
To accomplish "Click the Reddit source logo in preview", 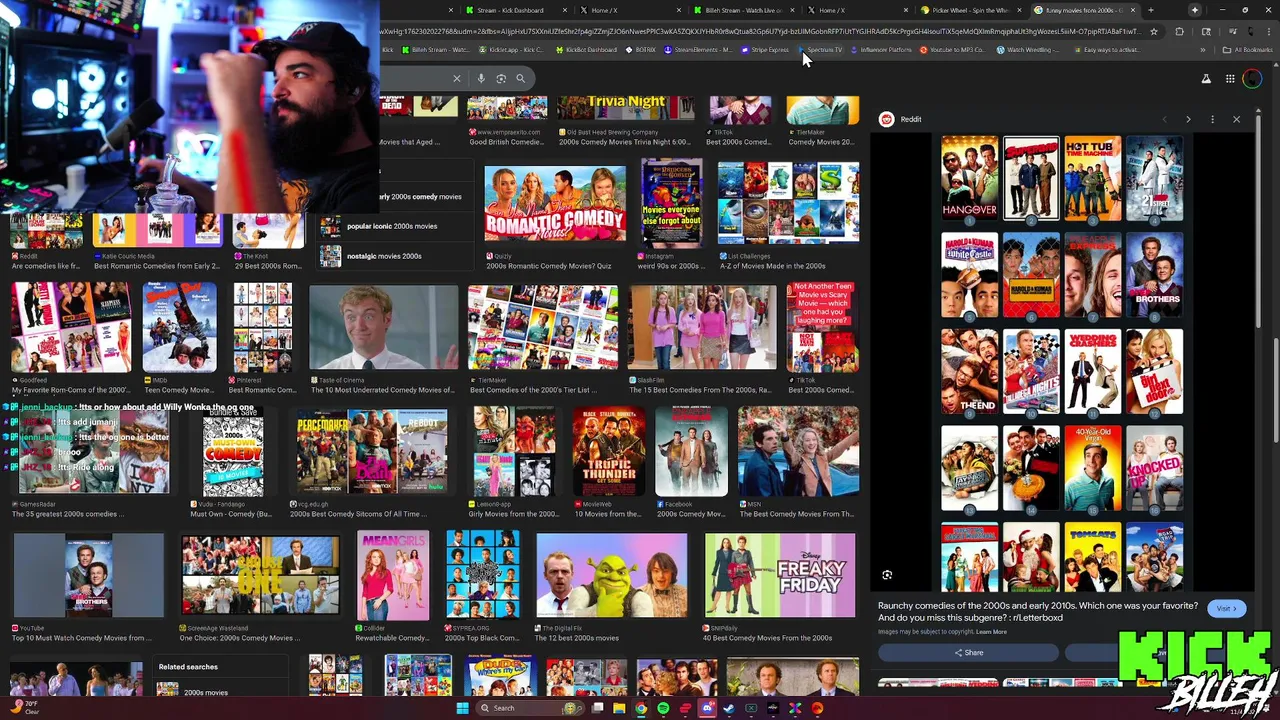I will click(x=886, y=119).
